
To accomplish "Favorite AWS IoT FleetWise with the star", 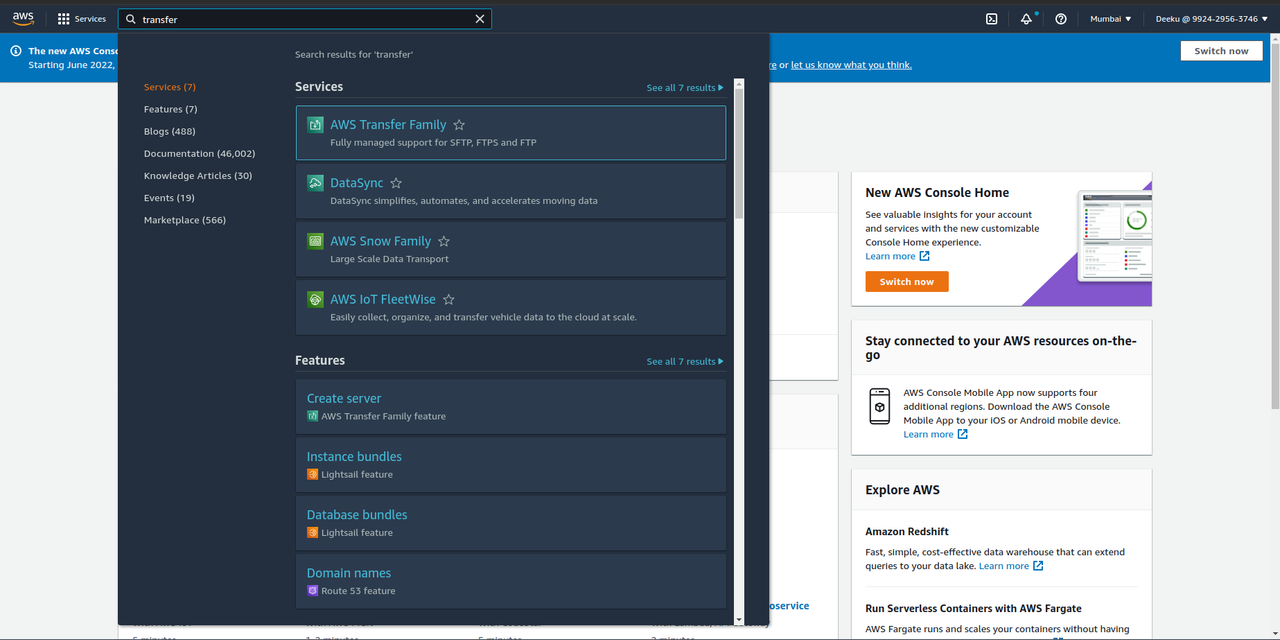I will coord(449,299).
